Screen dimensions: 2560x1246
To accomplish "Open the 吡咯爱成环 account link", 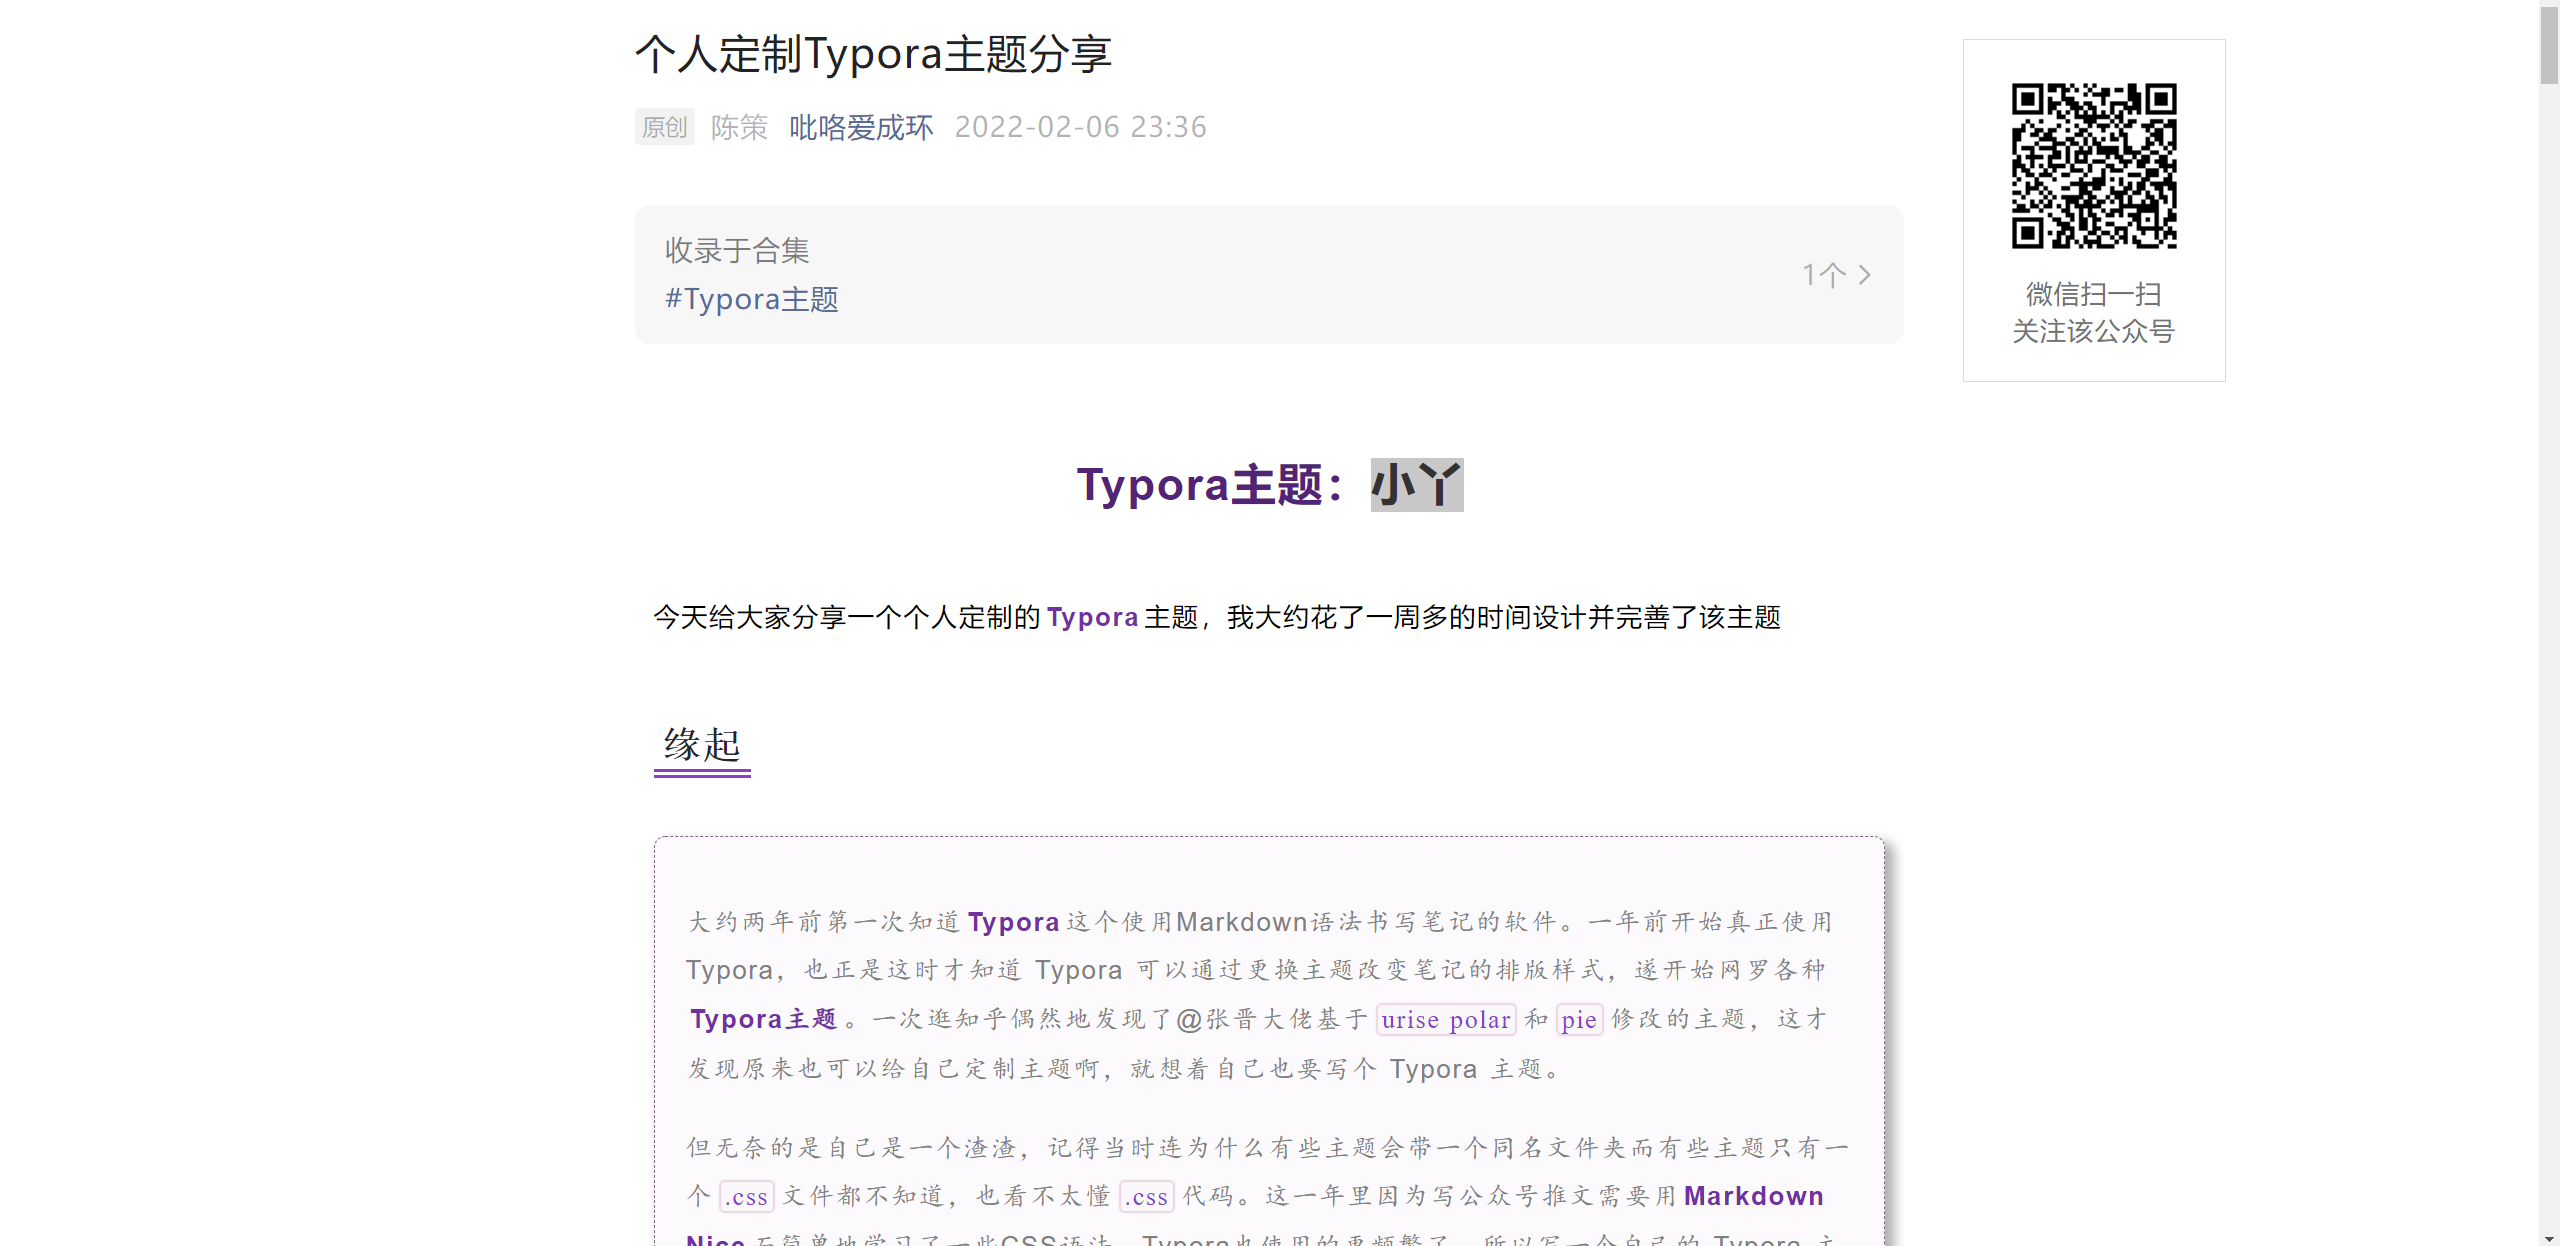I will pos(861,127).
